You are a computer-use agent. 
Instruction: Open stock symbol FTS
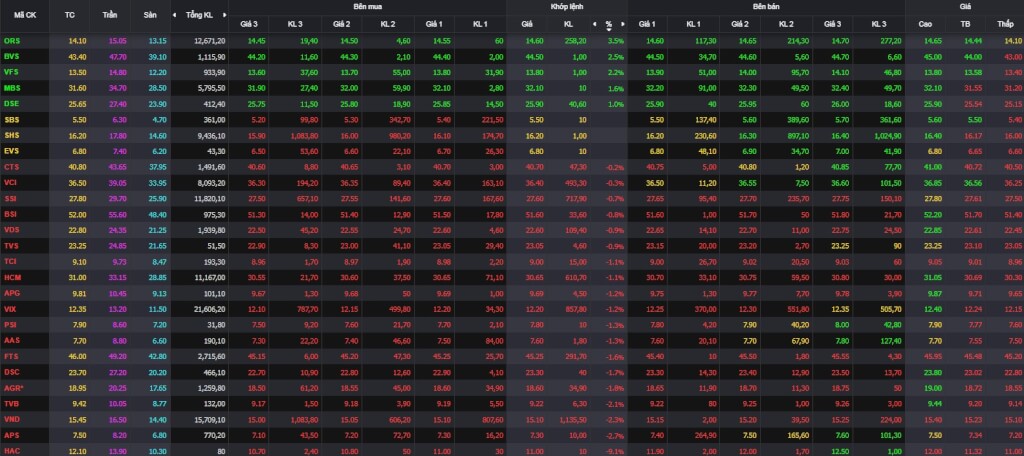pyautogui.click(x=11, y=355)
